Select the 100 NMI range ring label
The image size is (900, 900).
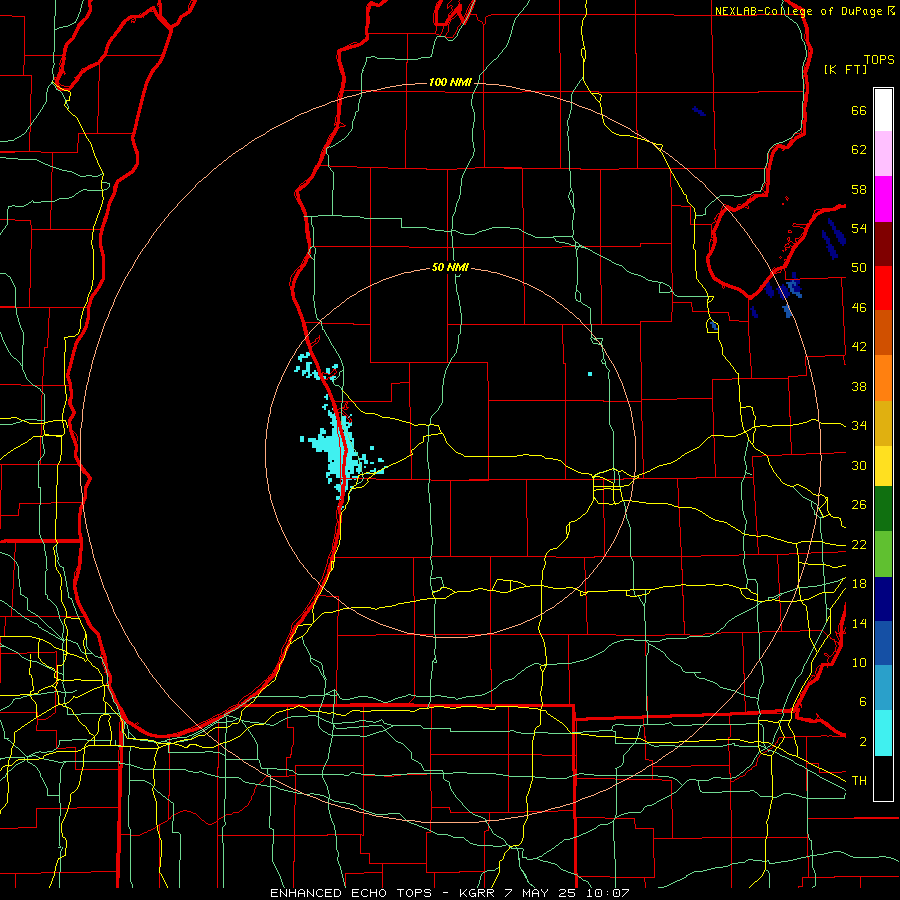coord(450,82)
